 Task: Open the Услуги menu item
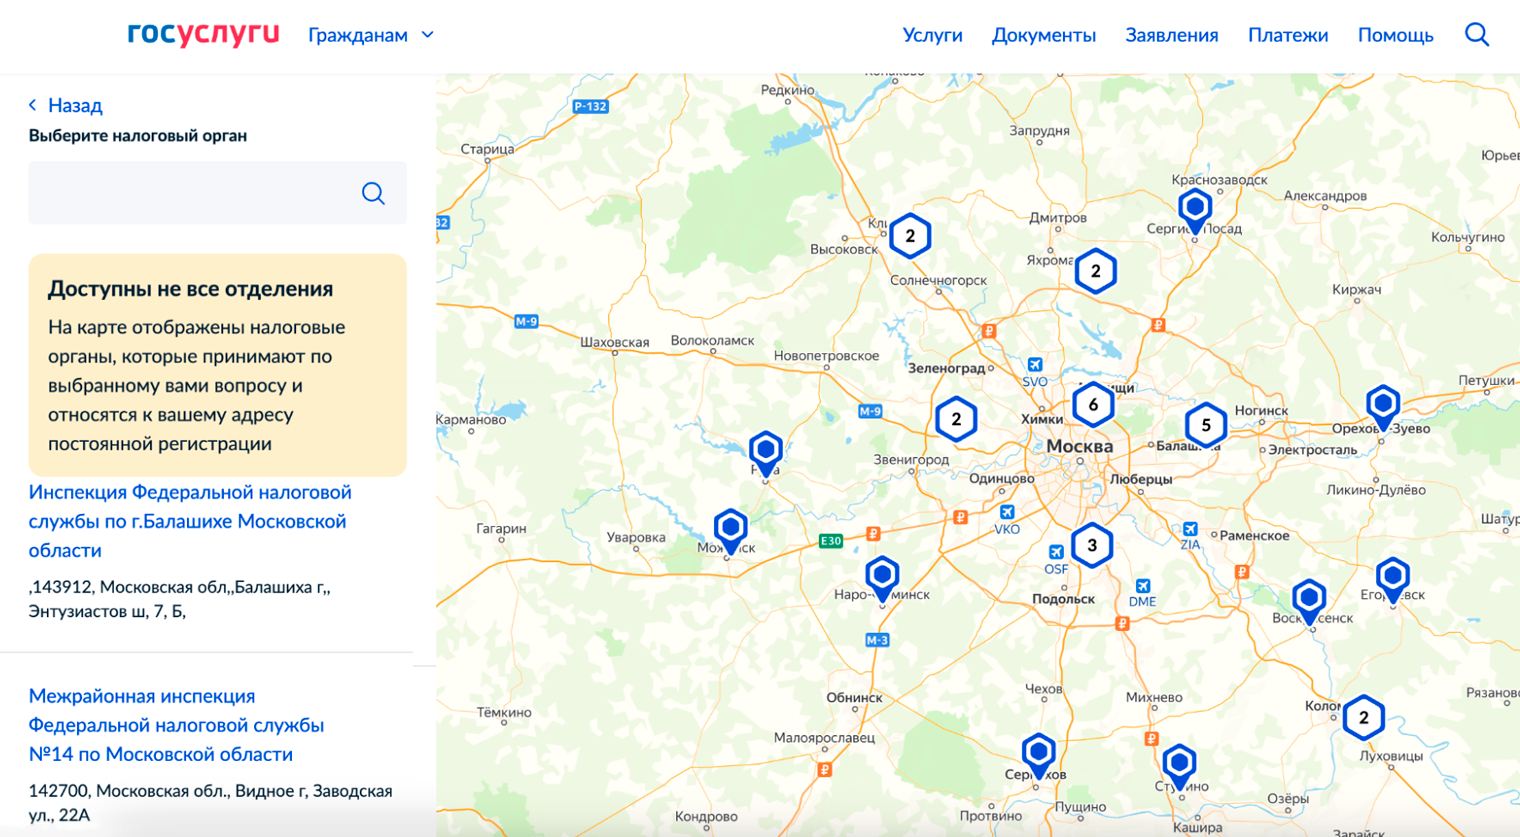point(932,35)
